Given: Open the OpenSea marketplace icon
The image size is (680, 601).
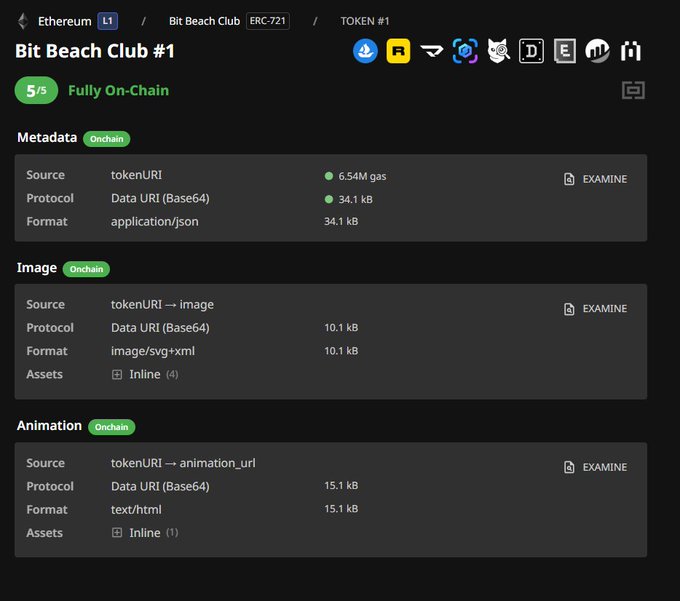Looking at the screenshot, I should 365,51.
